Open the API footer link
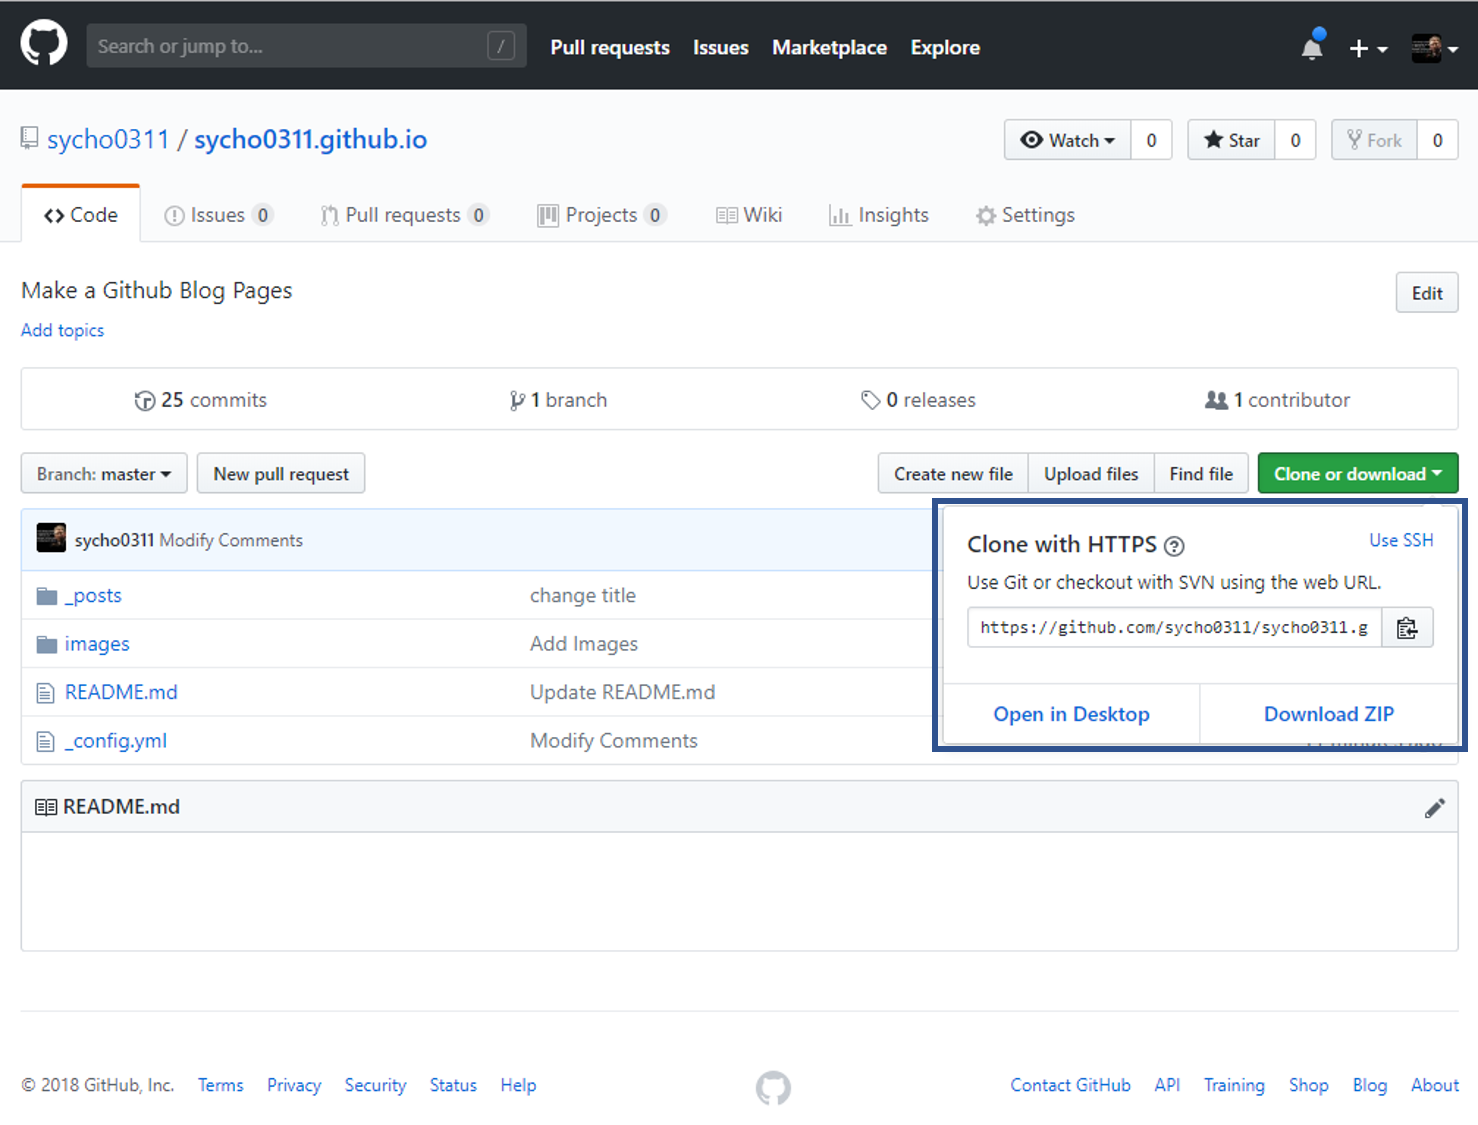 coord(1167,1085)
